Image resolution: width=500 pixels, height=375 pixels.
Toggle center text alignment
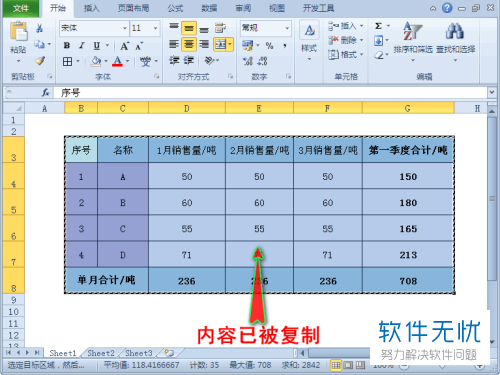(x=189, y=44)
